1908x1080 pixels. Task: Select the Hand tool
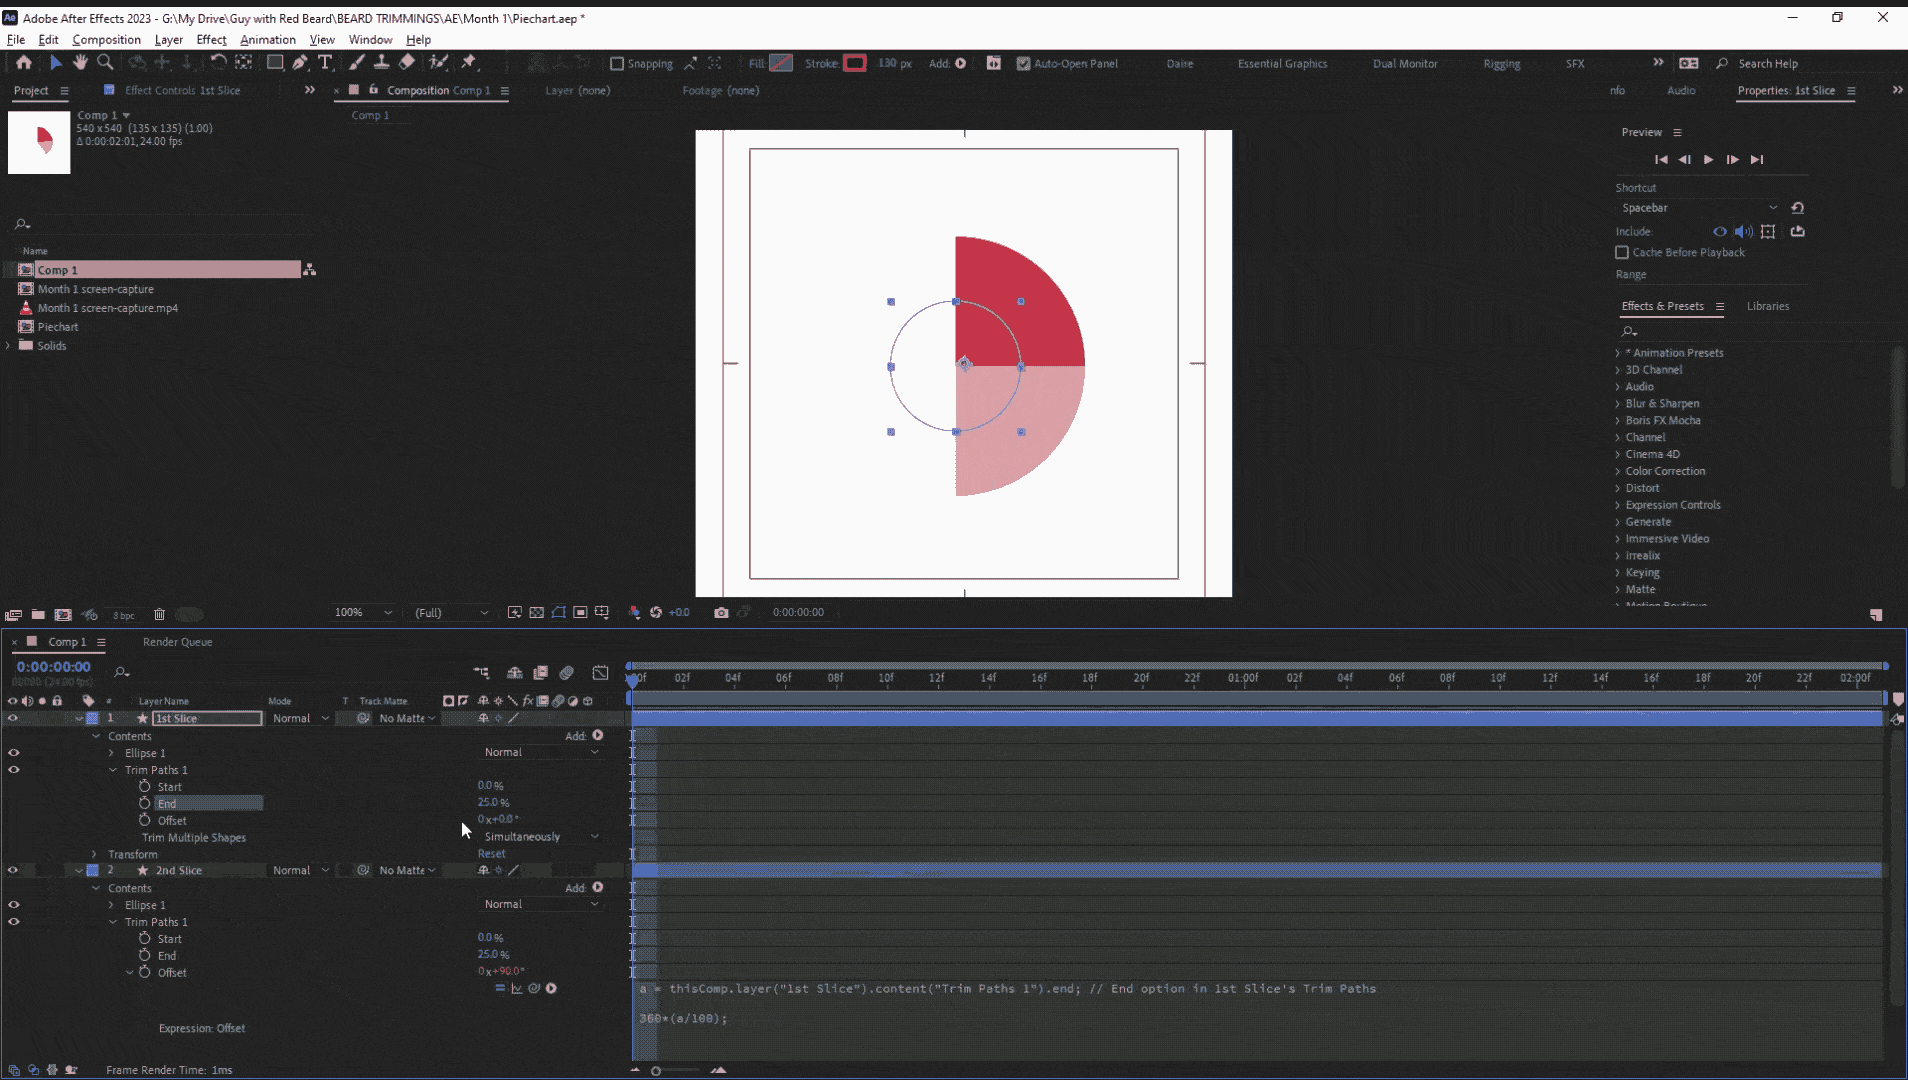[x=80, y=62]
